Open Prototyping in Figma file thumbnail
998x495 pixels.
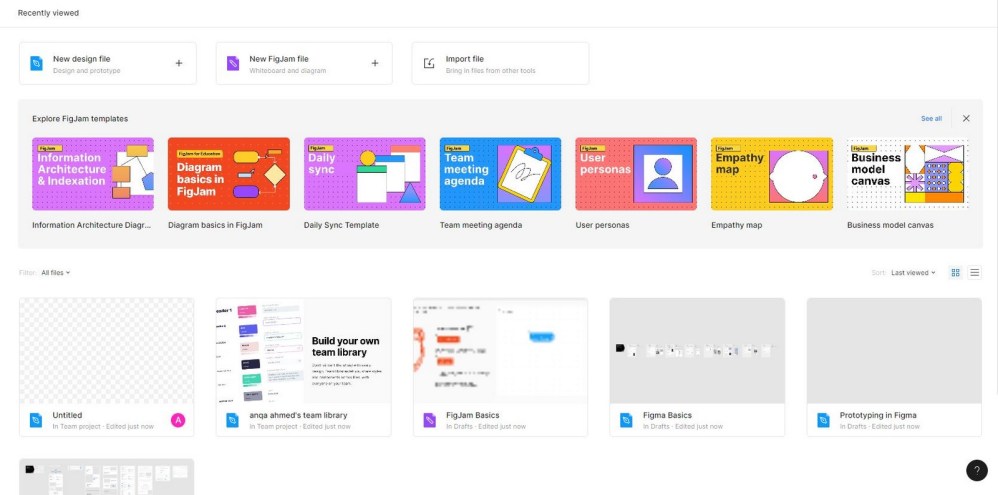pyautogui.click(x=894, y=351)
